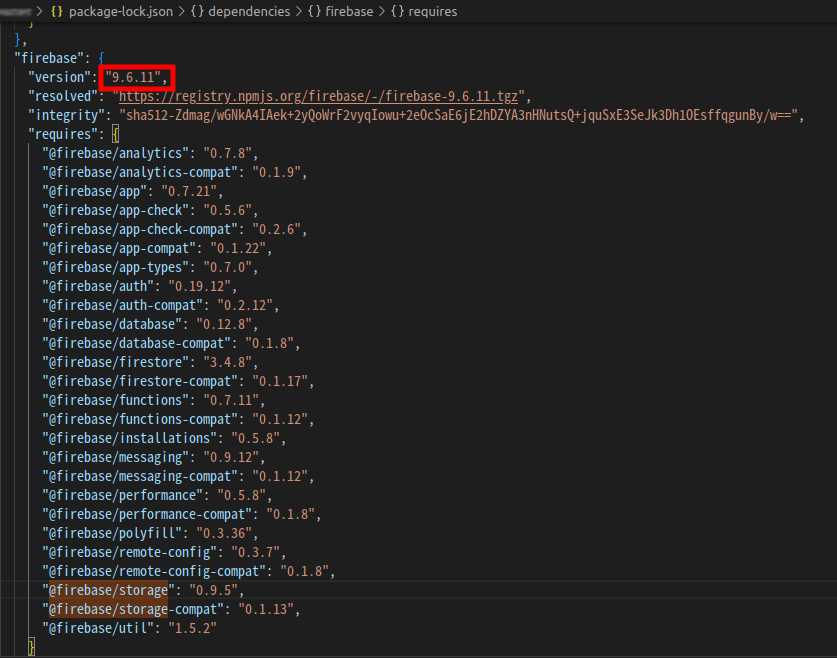837x658 pixels.
Task: Click the @firebase/functions entry
Action: (153, 401)
